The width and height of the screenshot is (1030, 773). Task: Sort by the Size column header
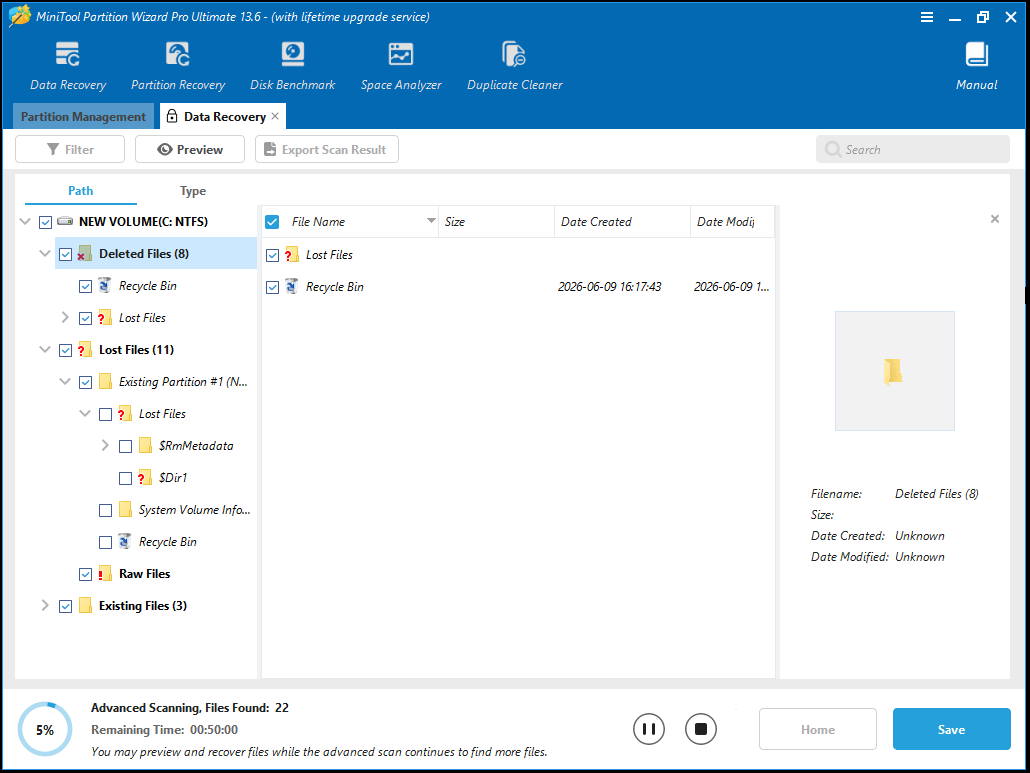point(497,222)
